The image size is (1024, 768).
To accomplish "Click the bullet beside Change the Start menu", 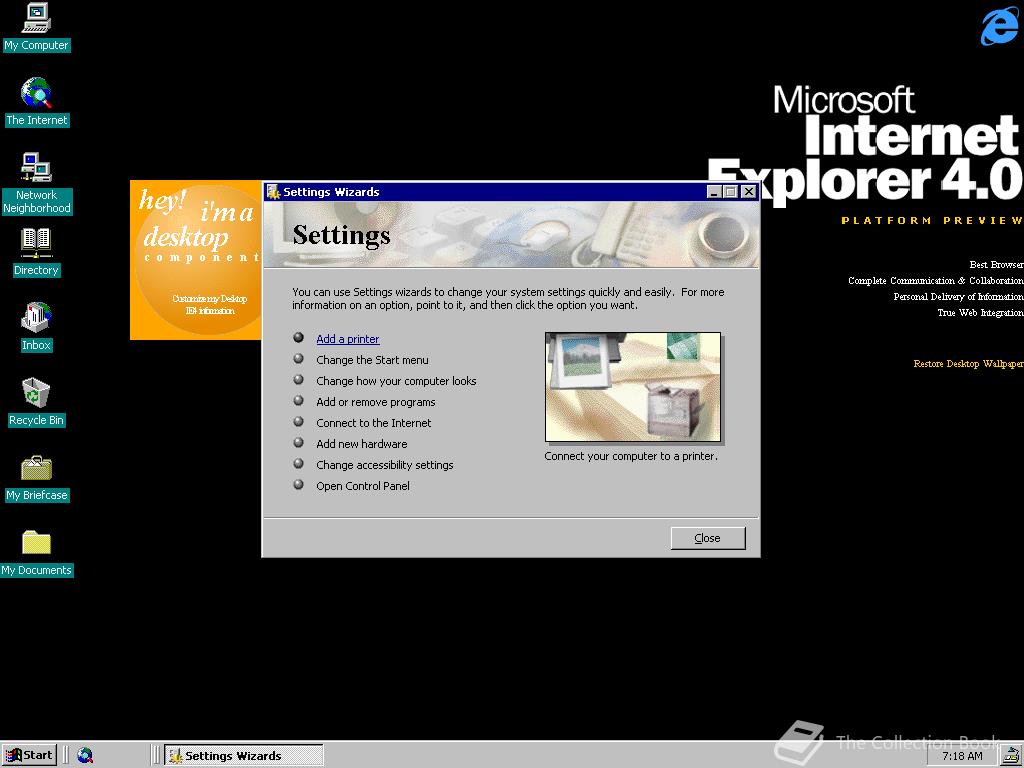I will [x=298, y=359].
